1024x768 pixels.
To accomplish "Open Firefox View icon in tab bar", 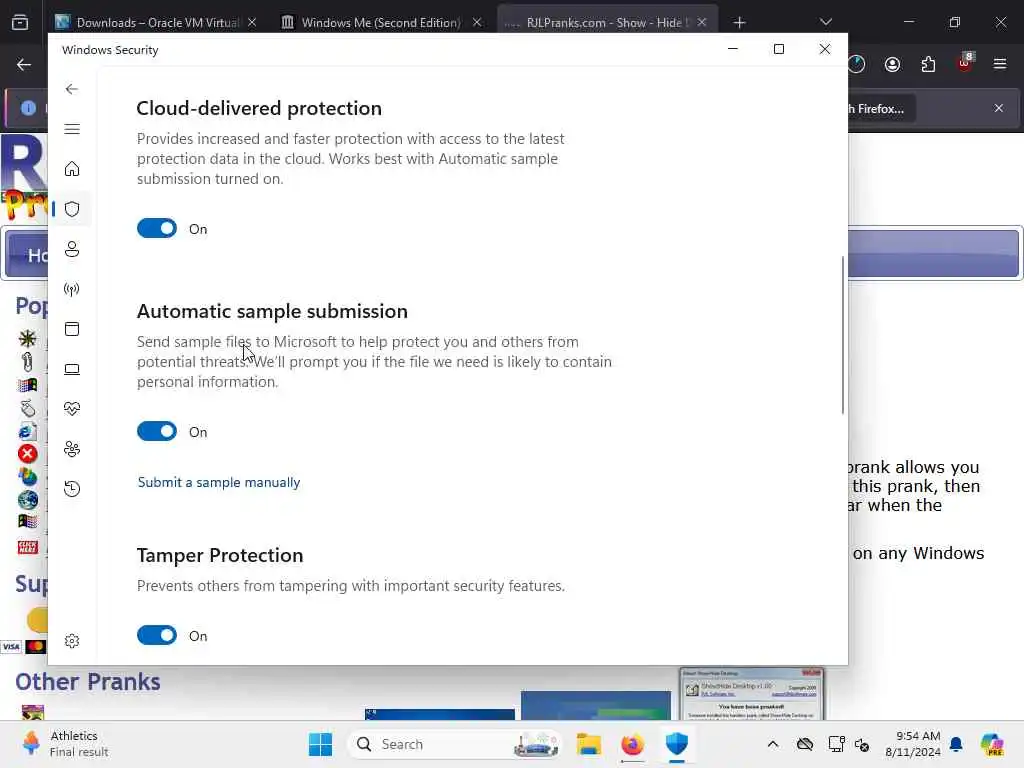I will pyautogui.click(x=20, y=22).
